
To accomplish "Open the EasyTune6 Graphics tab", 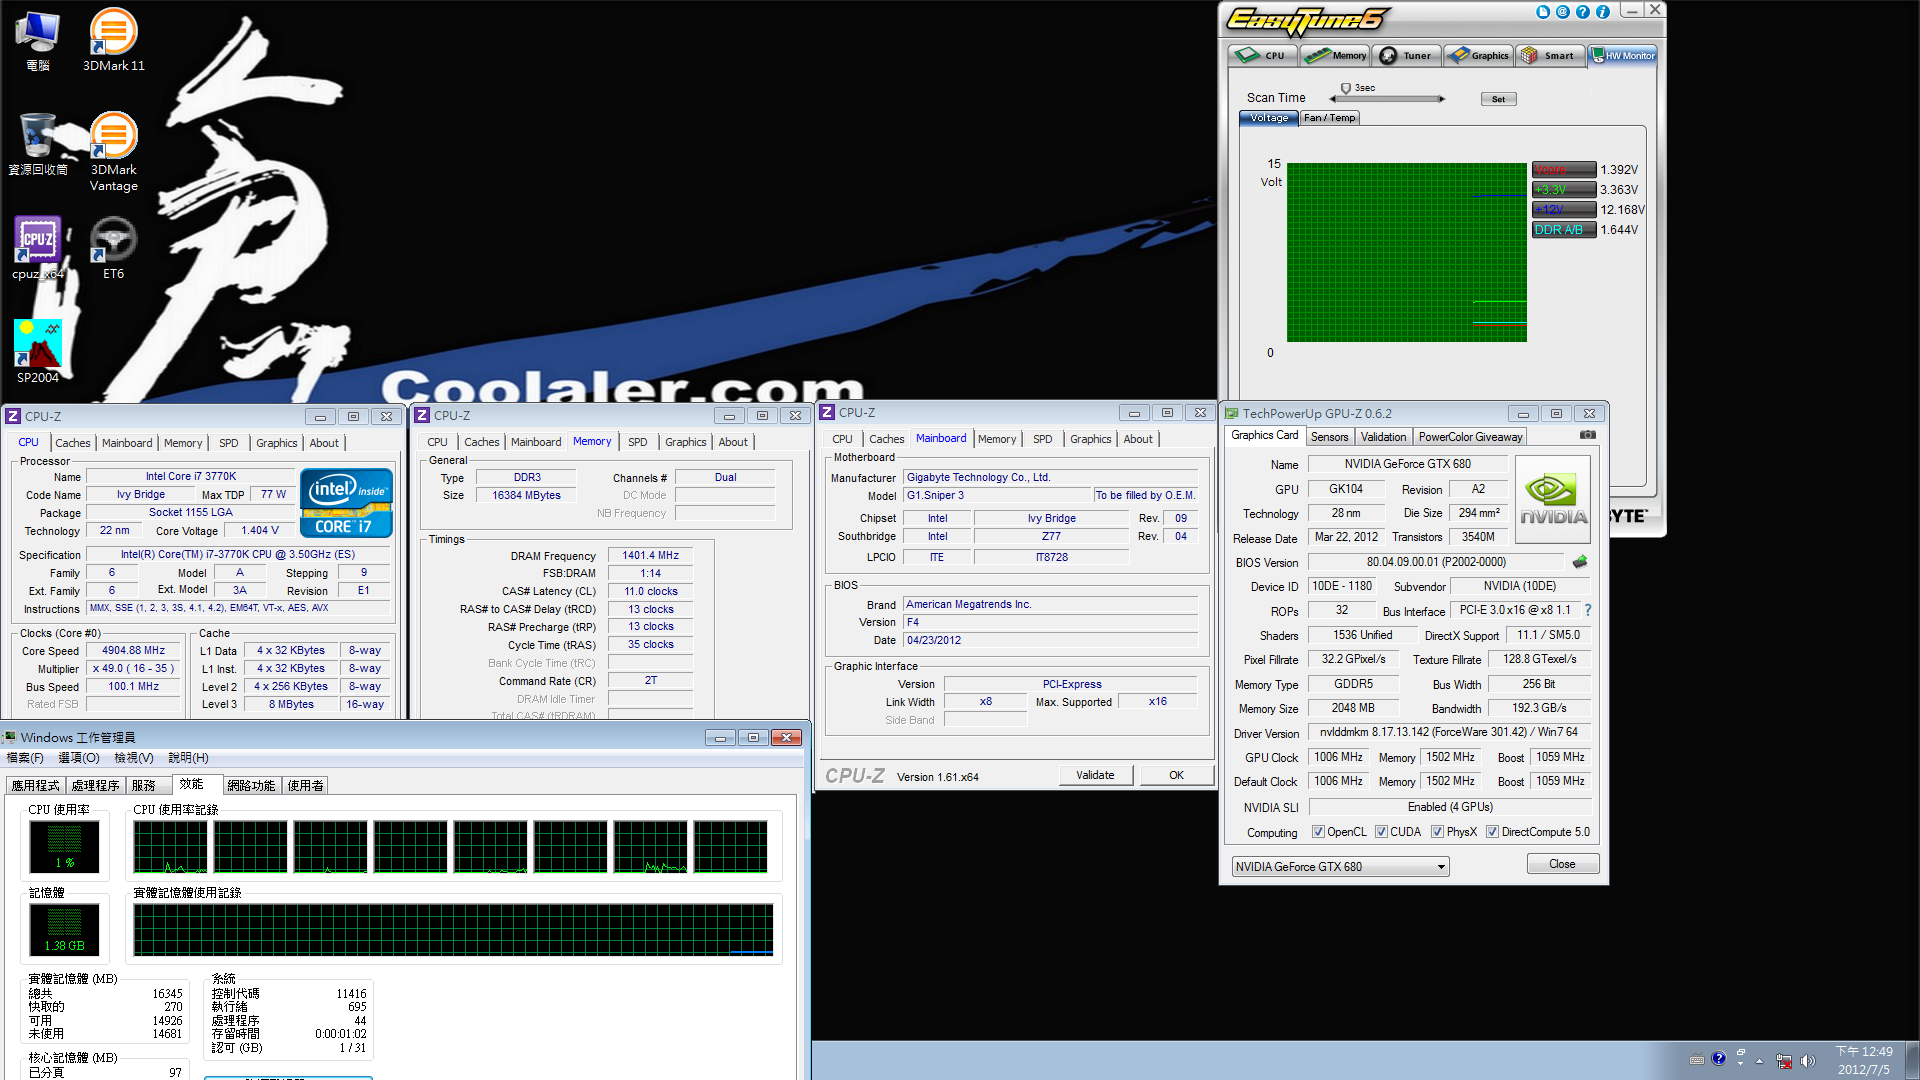I will click(x=1478, y=55).
